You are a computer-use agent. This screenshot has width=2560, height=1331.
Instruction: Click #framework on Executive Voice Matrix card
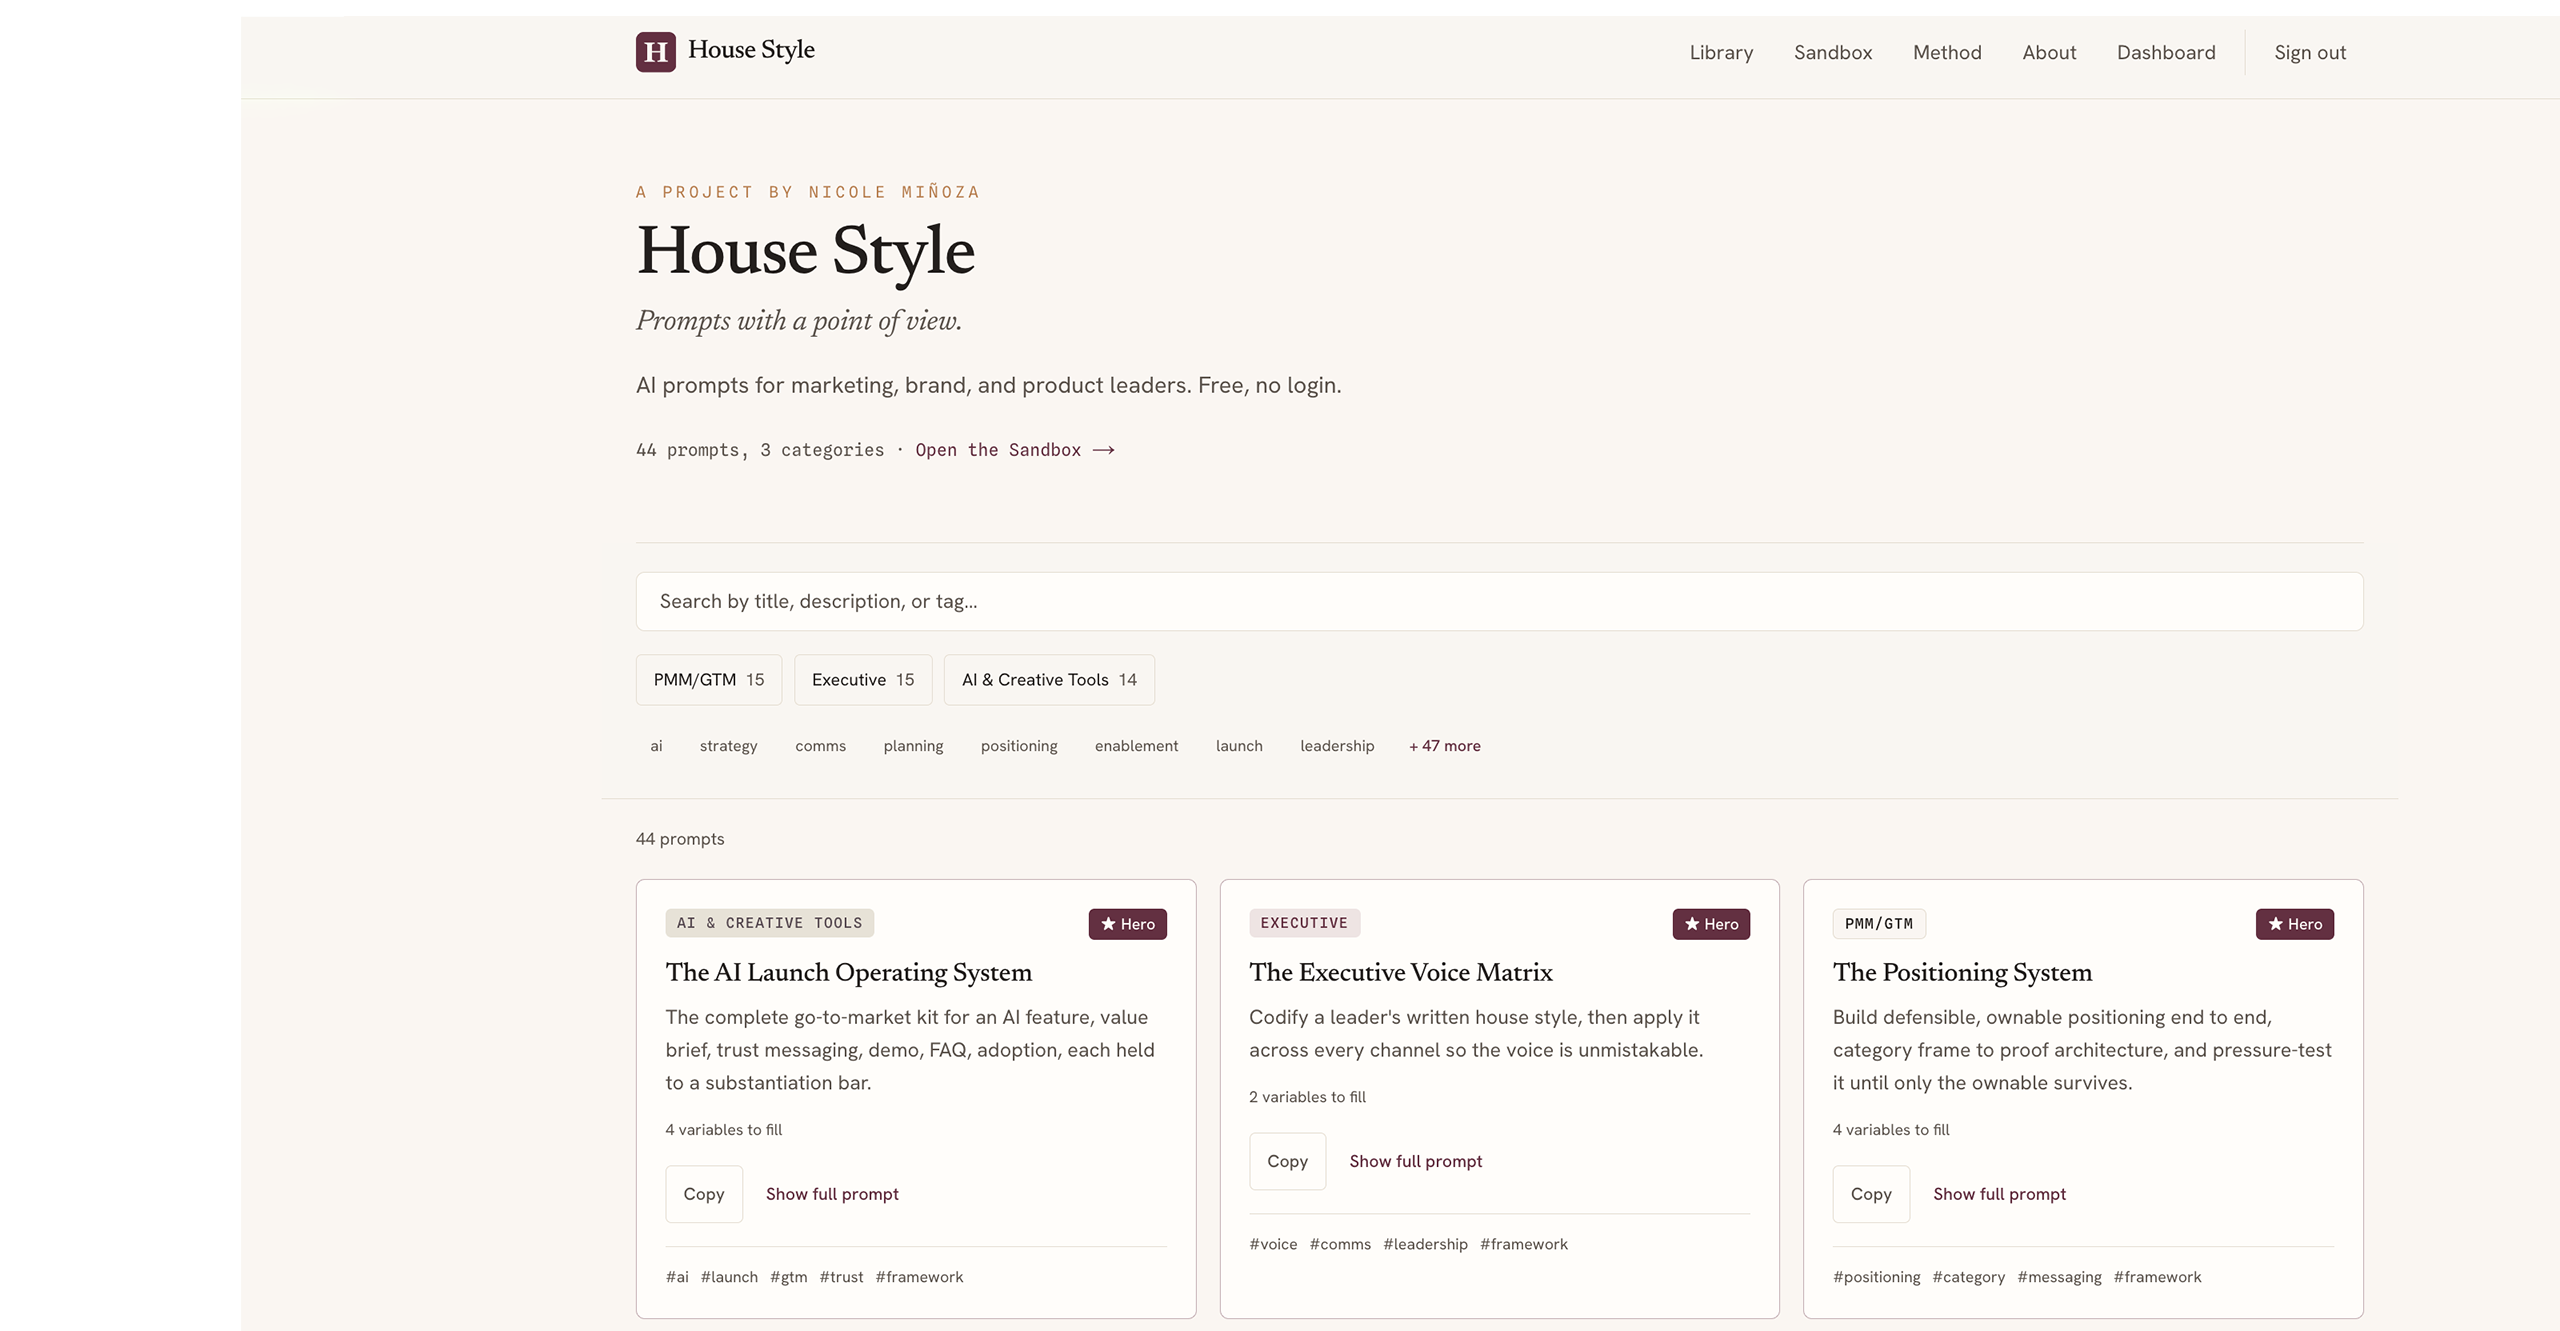pos(1524,1244)
